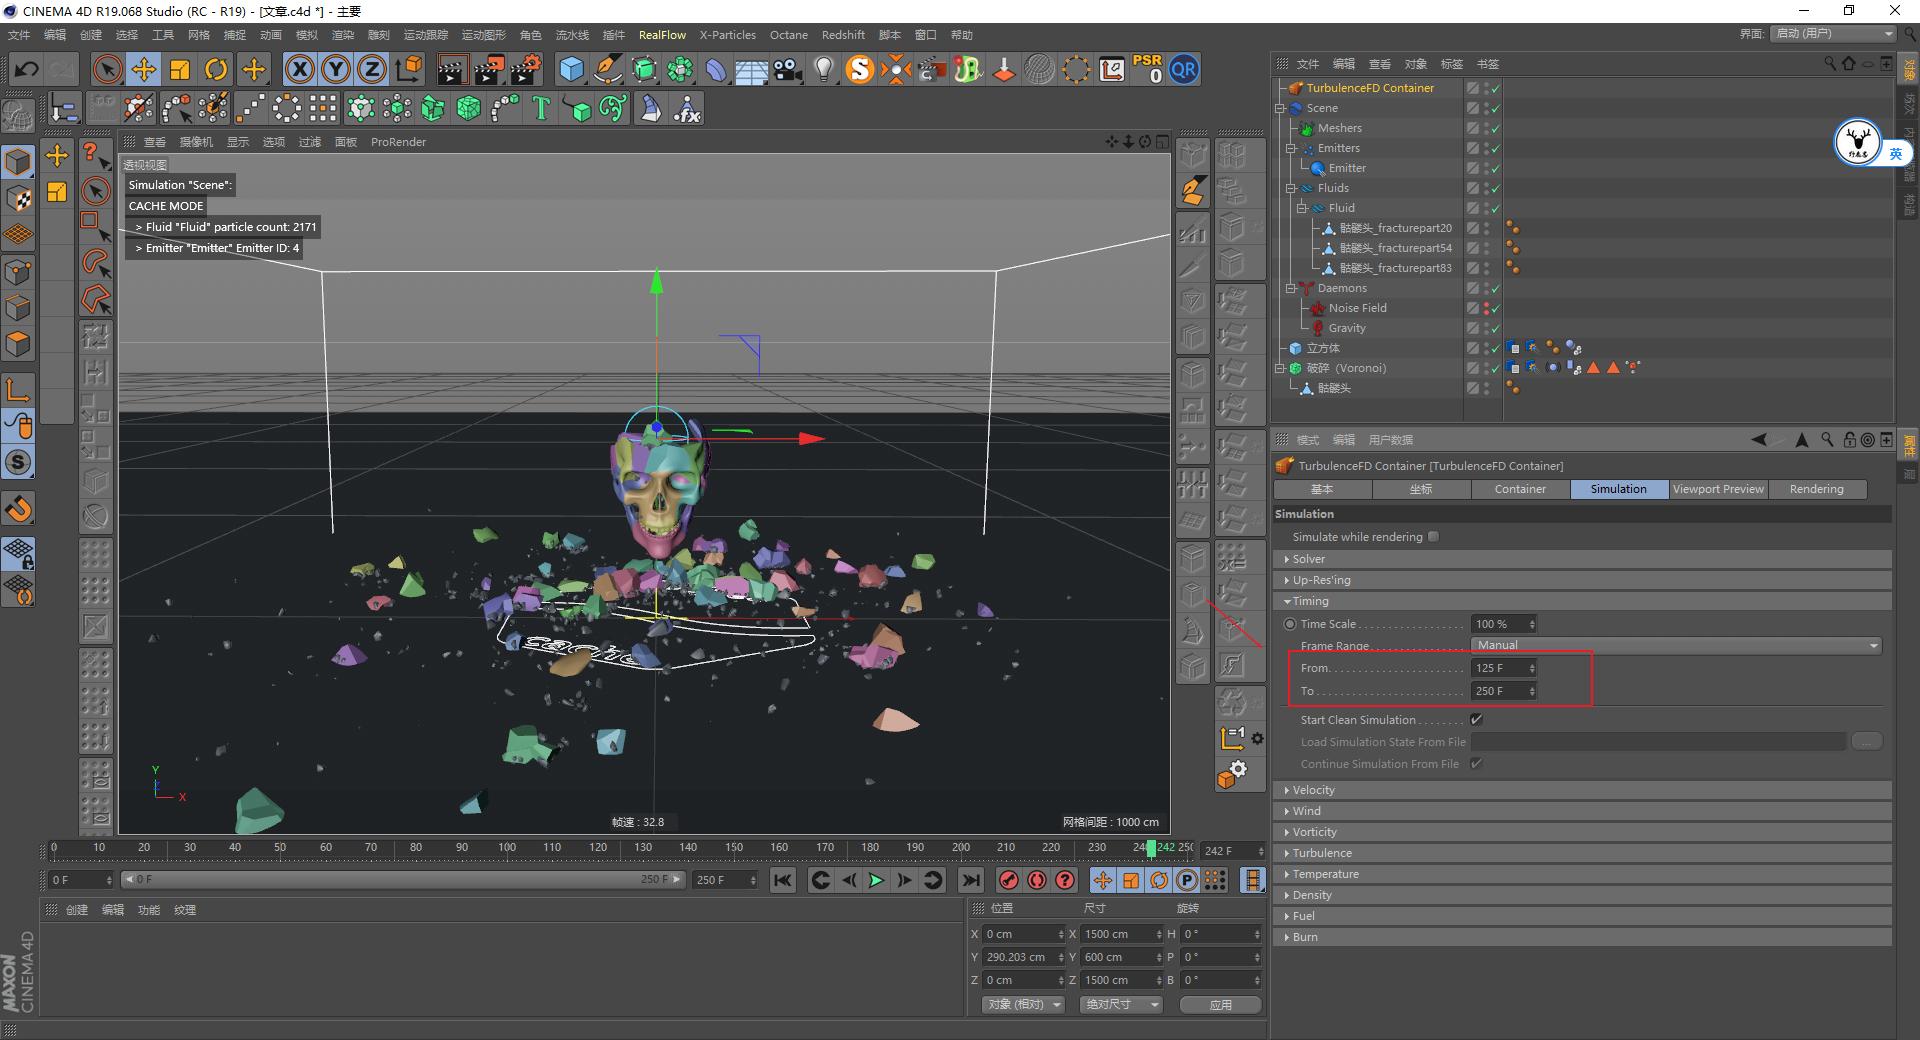Select the Z-axis lock icon in toolbar

[371, 69]
